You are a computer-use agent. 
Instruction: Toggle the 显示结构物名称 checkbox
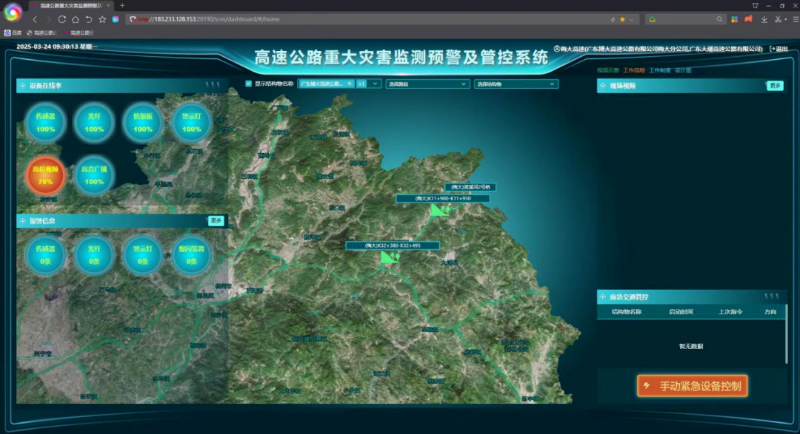(x=249, y=85)
